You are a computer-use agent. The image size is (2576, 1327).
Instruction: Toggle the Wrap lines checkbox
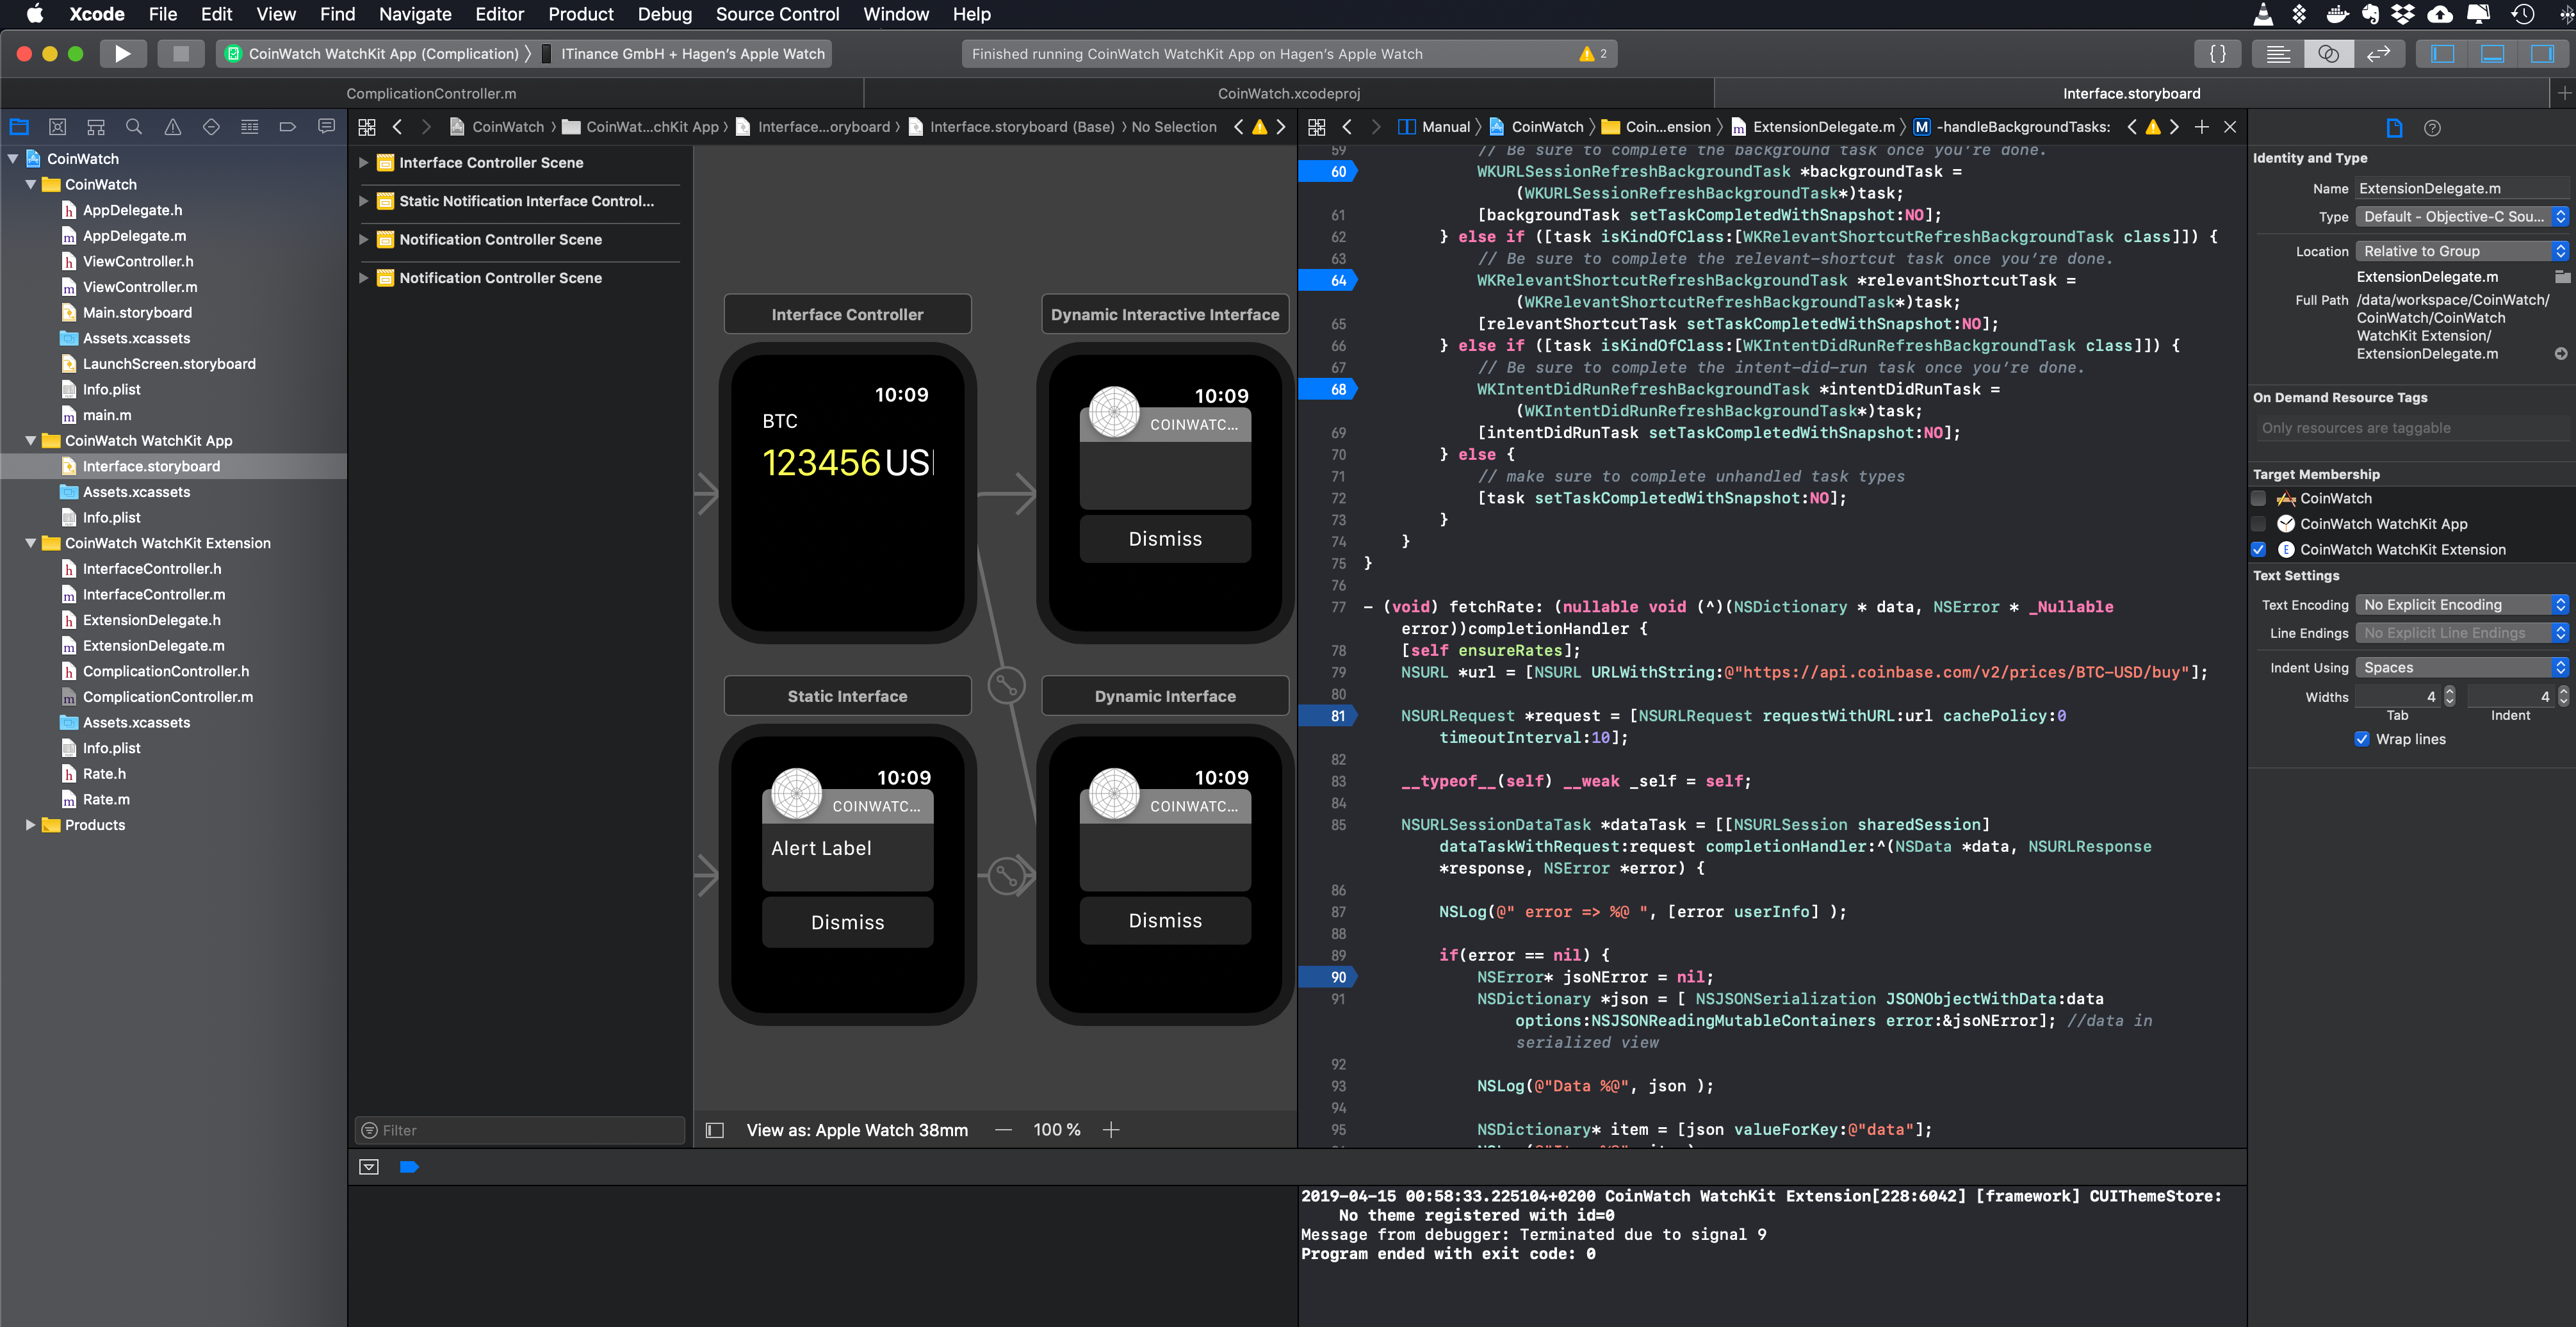pos(2362,740)
